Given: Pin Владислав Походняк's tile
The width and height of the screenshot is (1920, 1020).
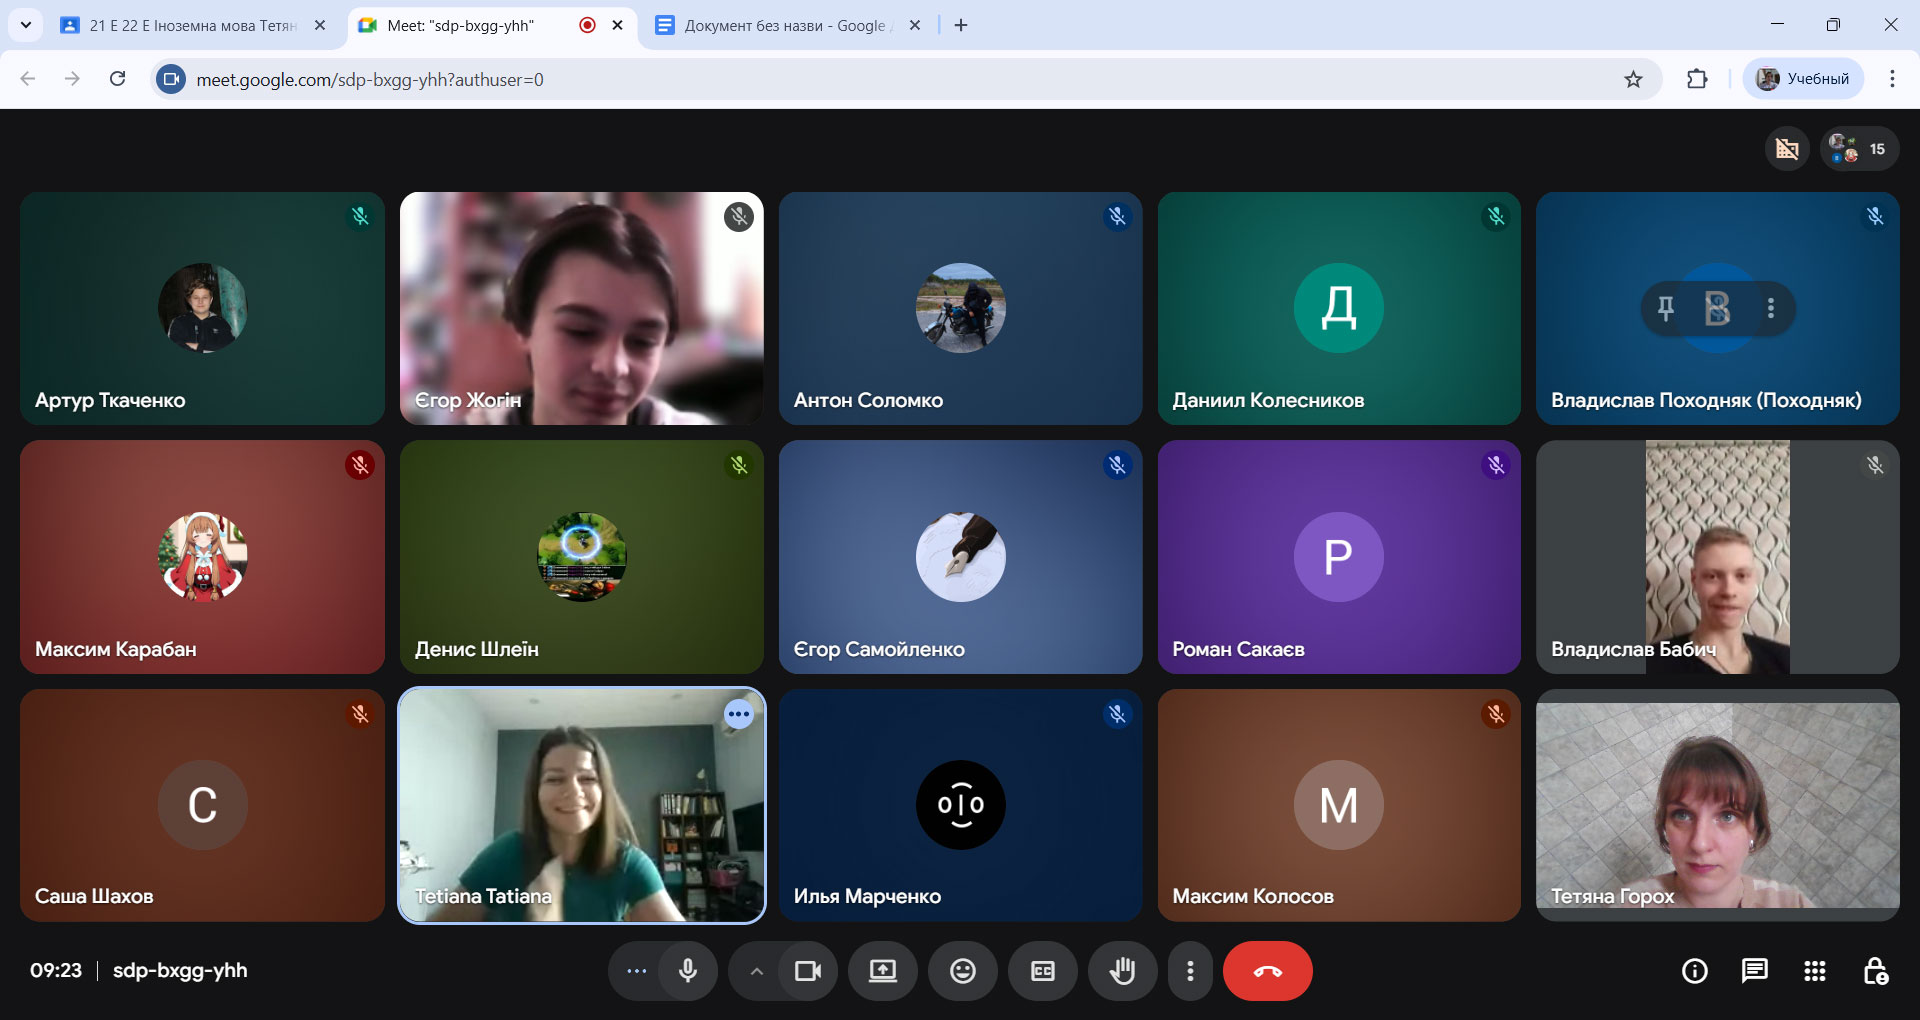Looking at the screenshot, I should pos(1665,308).
